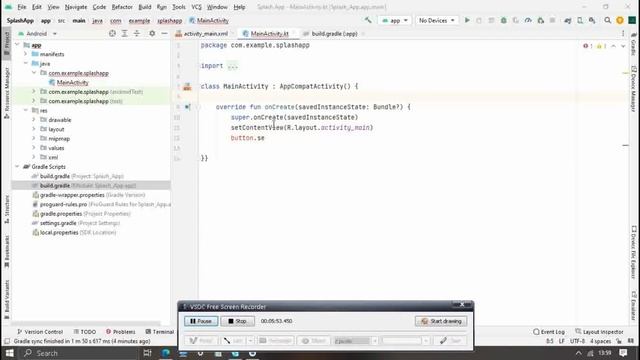Screen dimensions: 640x360
Task: Sync project with Gradle files icon
Action: [x=567, y=20]
